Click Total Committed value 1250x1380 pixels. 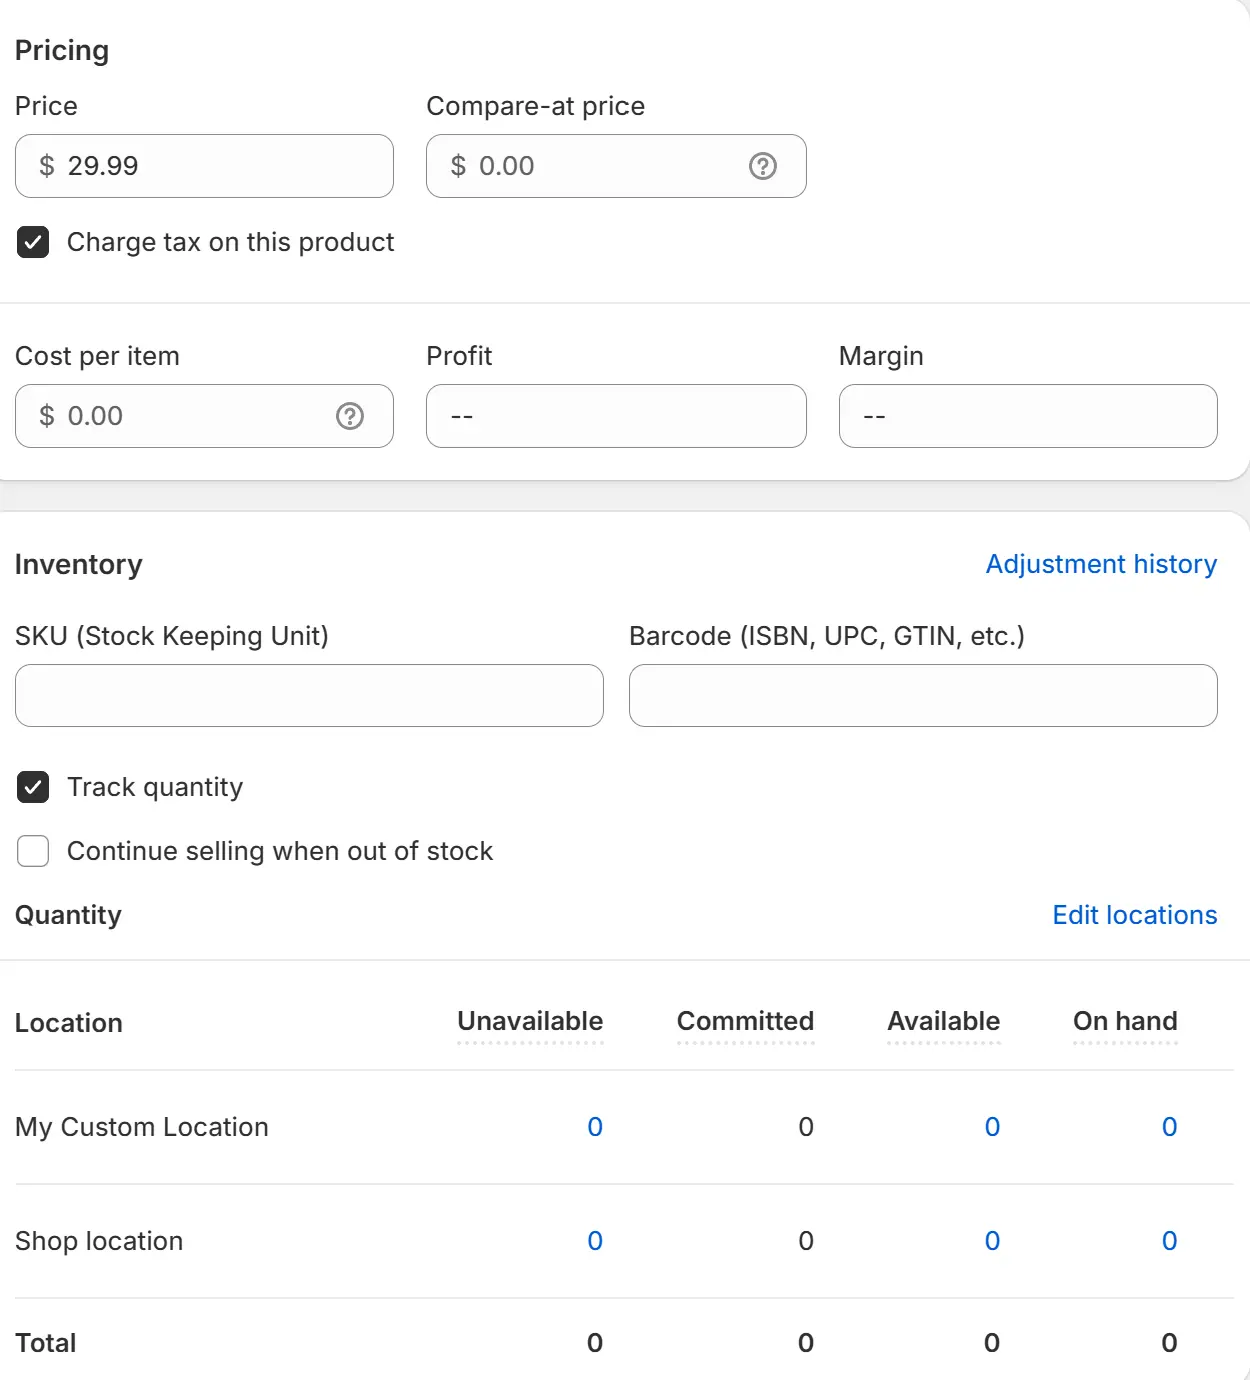point(806,1343)
